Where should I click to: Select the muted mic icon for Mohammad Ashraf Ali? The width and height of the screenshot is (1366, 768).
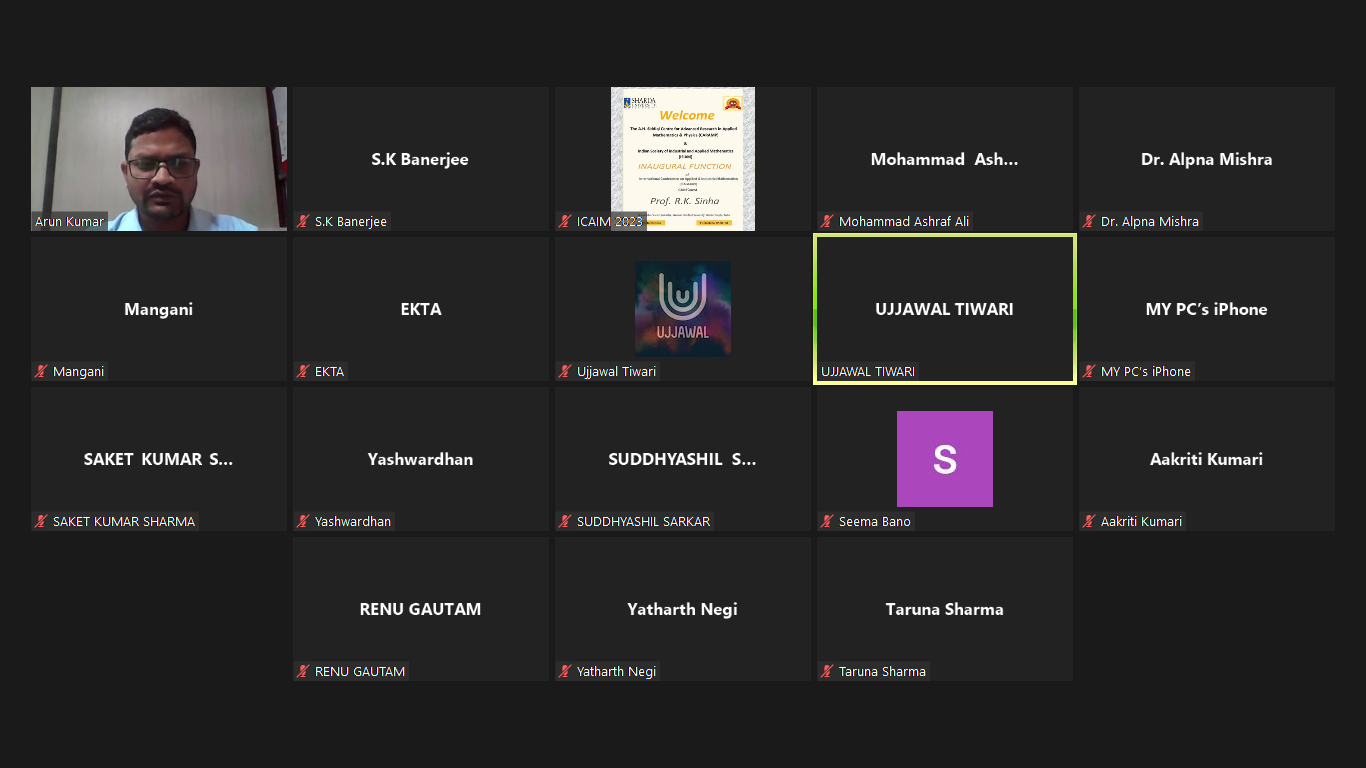tap(827, 221)
